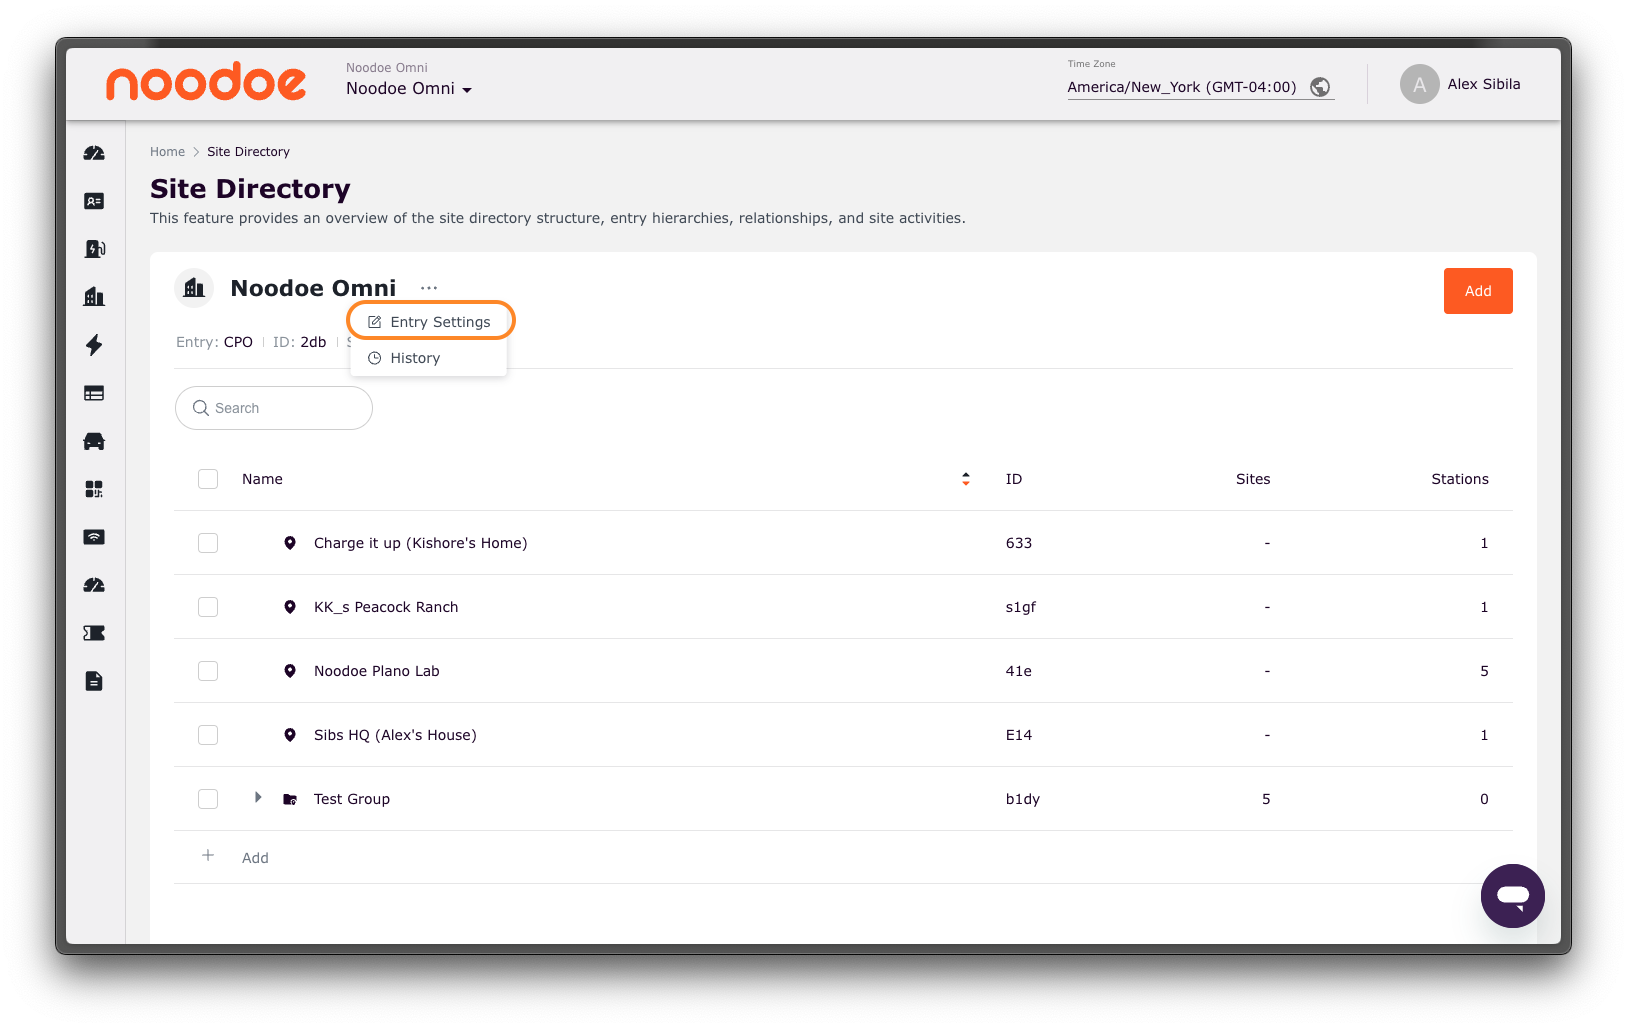The height and width of the screenshot is (1028, 1627).
Task: Open Charge it up (Kishore's Home) site
Action: 421,543
